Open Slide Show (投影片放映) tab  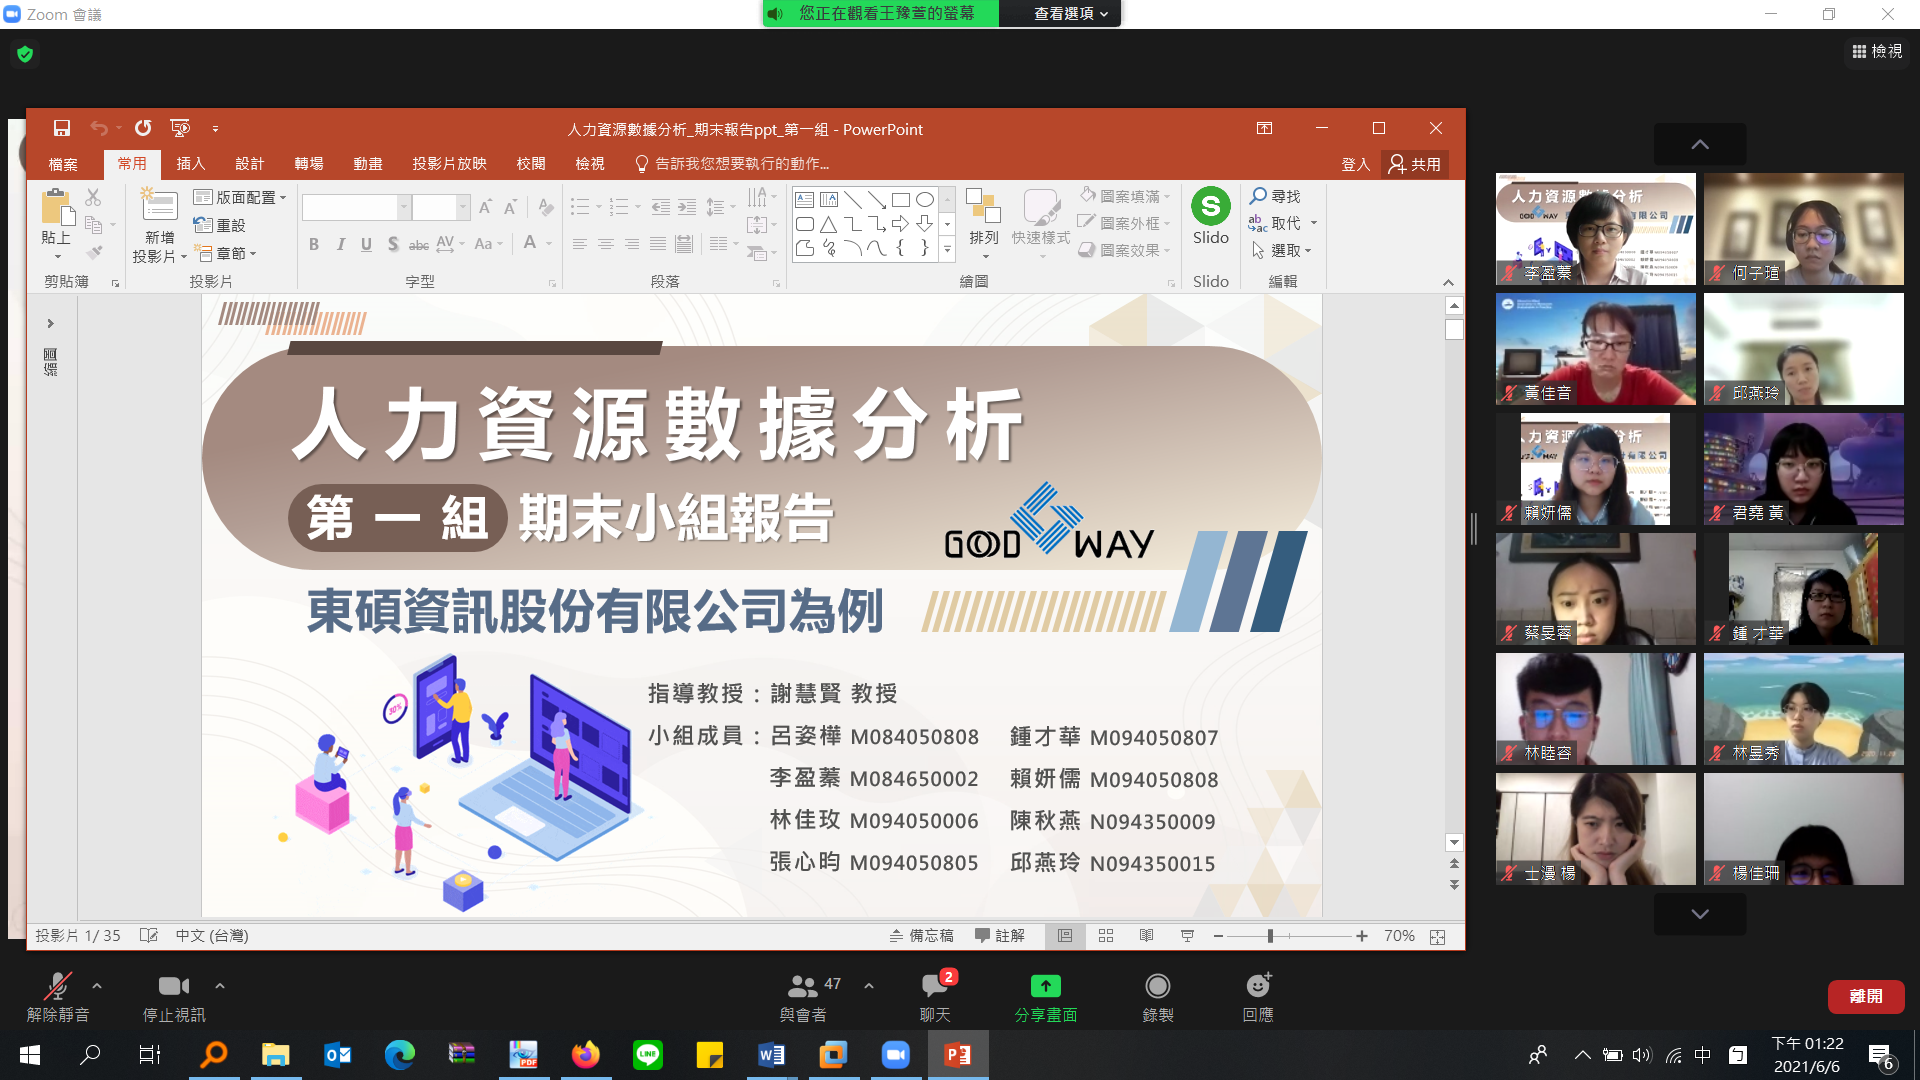(449, 163)
